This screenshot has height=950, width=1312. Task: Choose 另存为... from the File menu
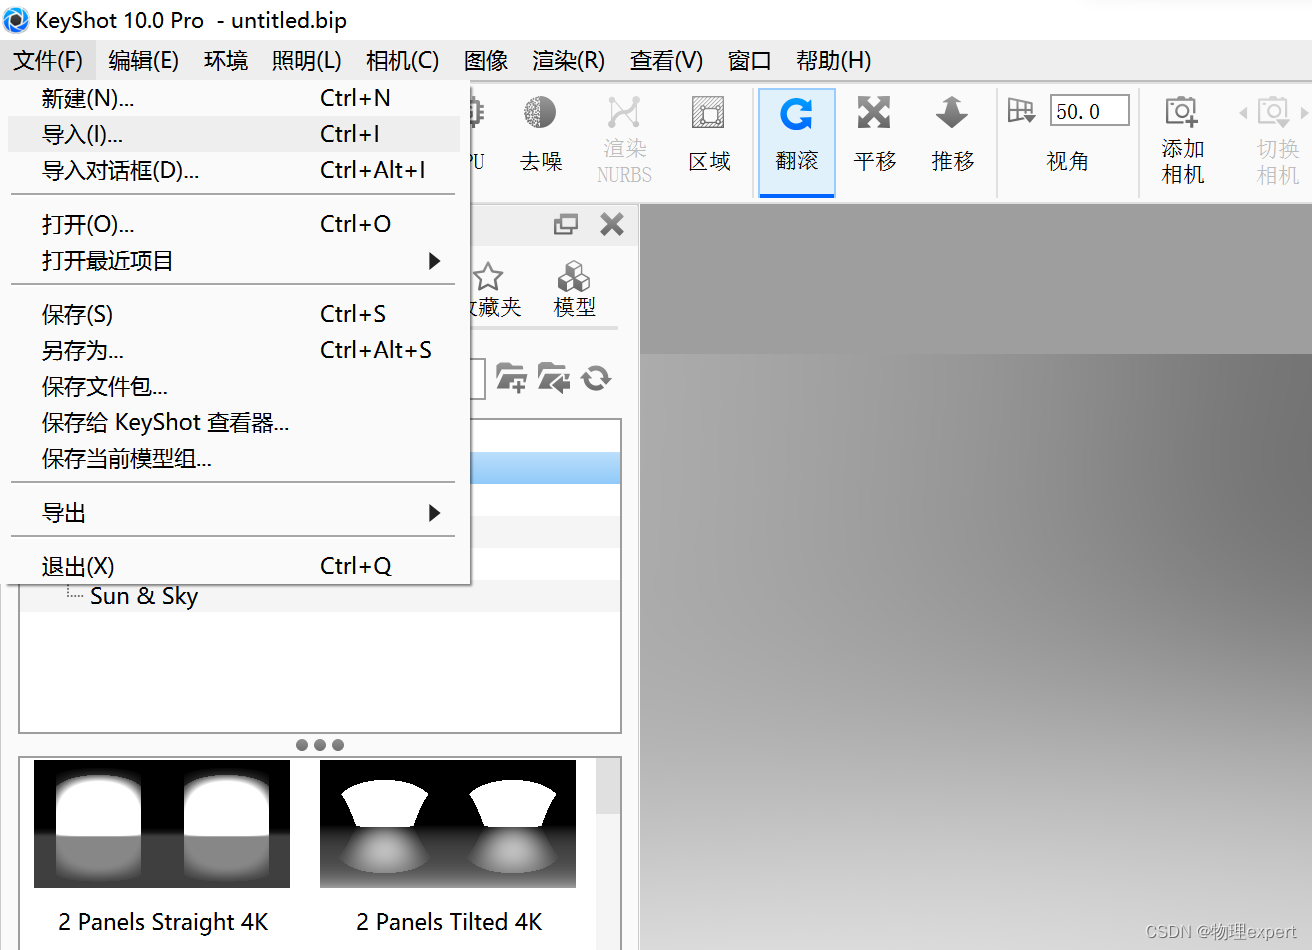[x=232, y=350]
